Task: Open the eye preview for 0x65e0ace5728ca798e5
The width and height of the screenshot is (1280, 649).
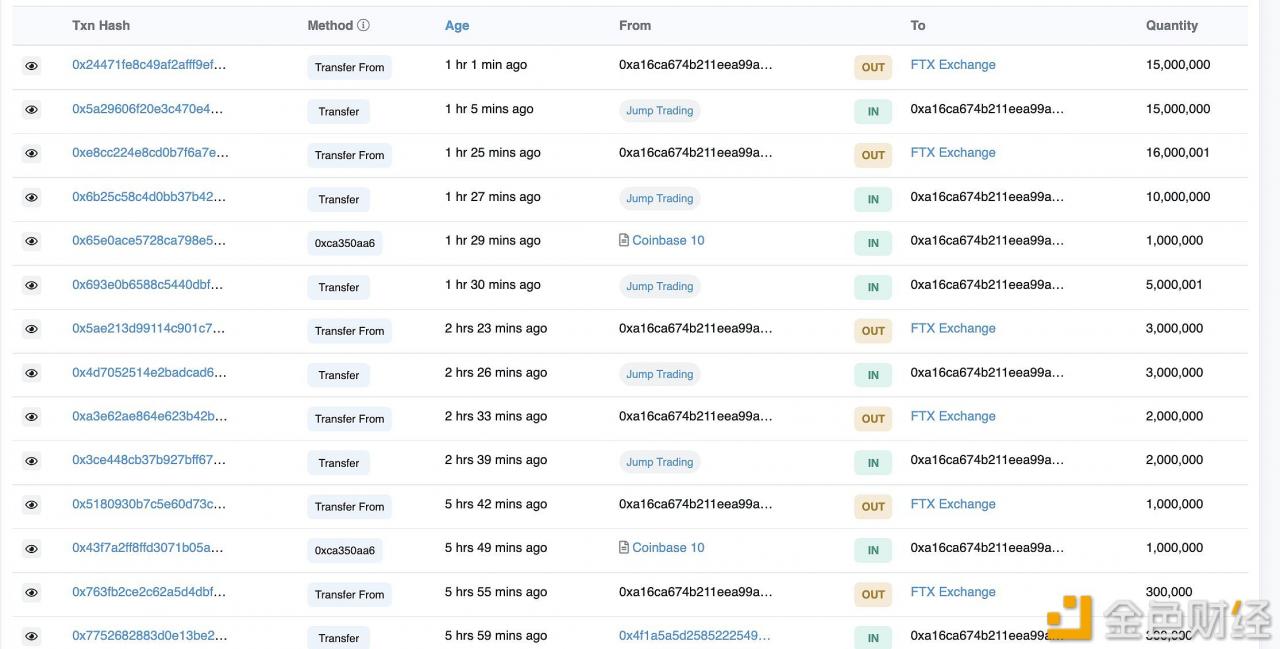Action: click(31, 242)
